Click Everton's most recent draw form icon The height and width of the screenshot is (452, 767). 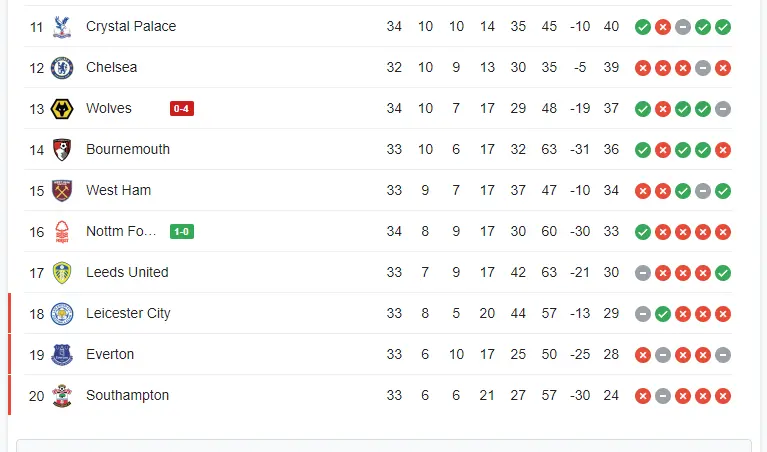click(723, 355)
